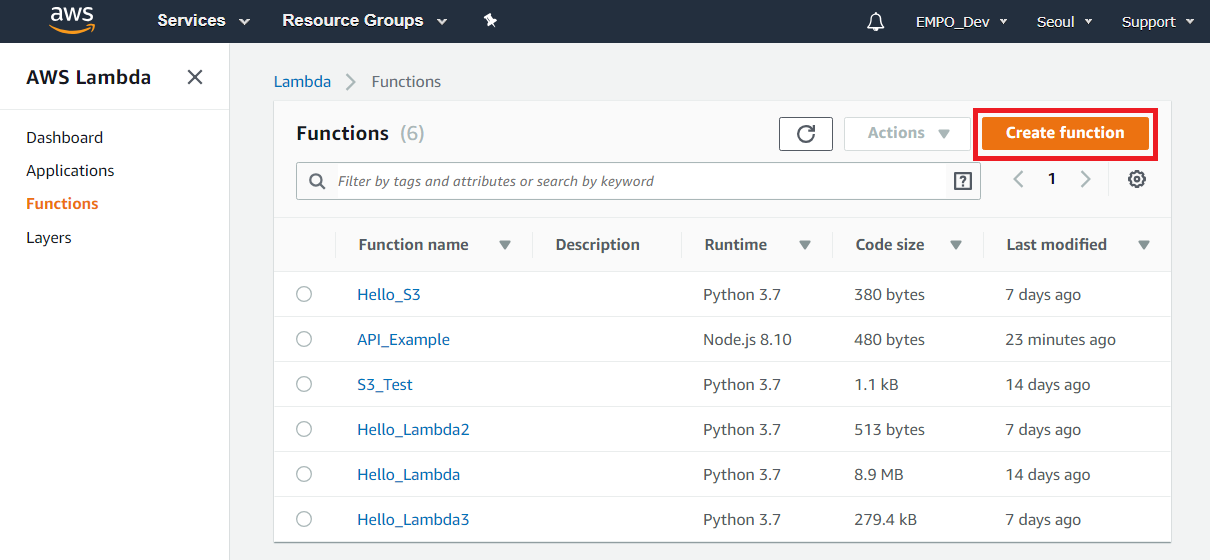Open the Actions dropdown
Viewport: 1210px width, 560px height.
[907, 134]
